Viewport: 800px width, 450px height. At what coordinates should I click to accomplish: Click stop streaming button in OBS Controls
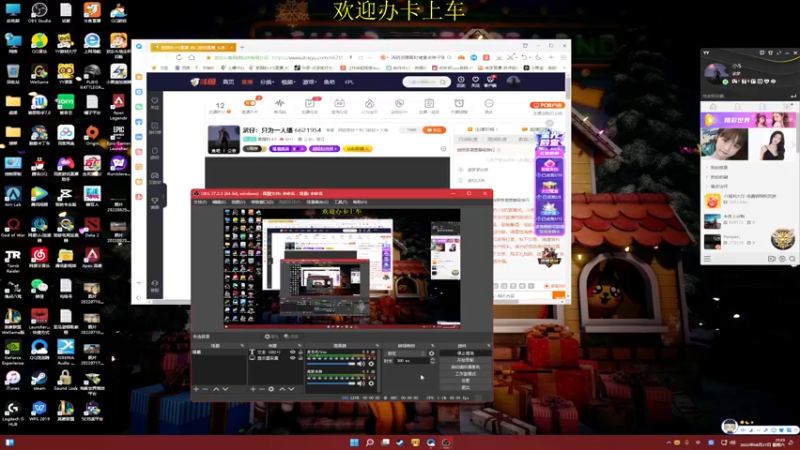[x=465, y=353]
